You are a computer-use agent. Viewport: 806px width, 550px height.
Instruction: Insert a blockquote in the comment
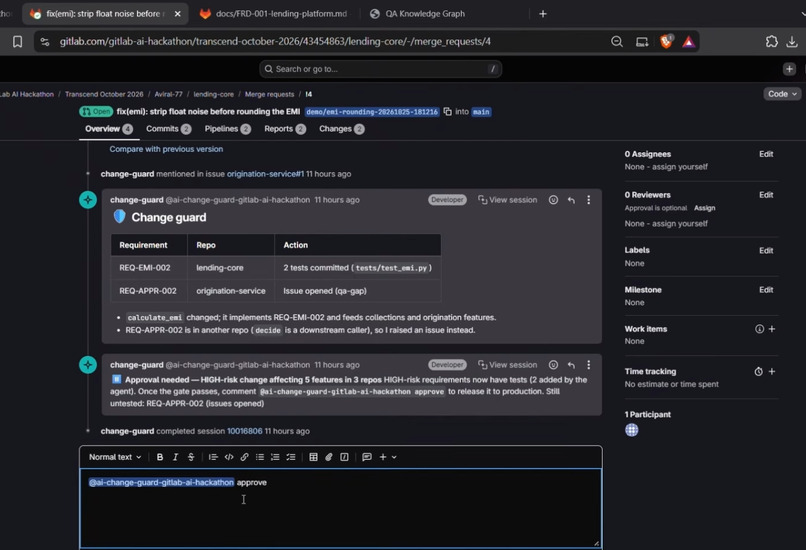tap(213, 457)
